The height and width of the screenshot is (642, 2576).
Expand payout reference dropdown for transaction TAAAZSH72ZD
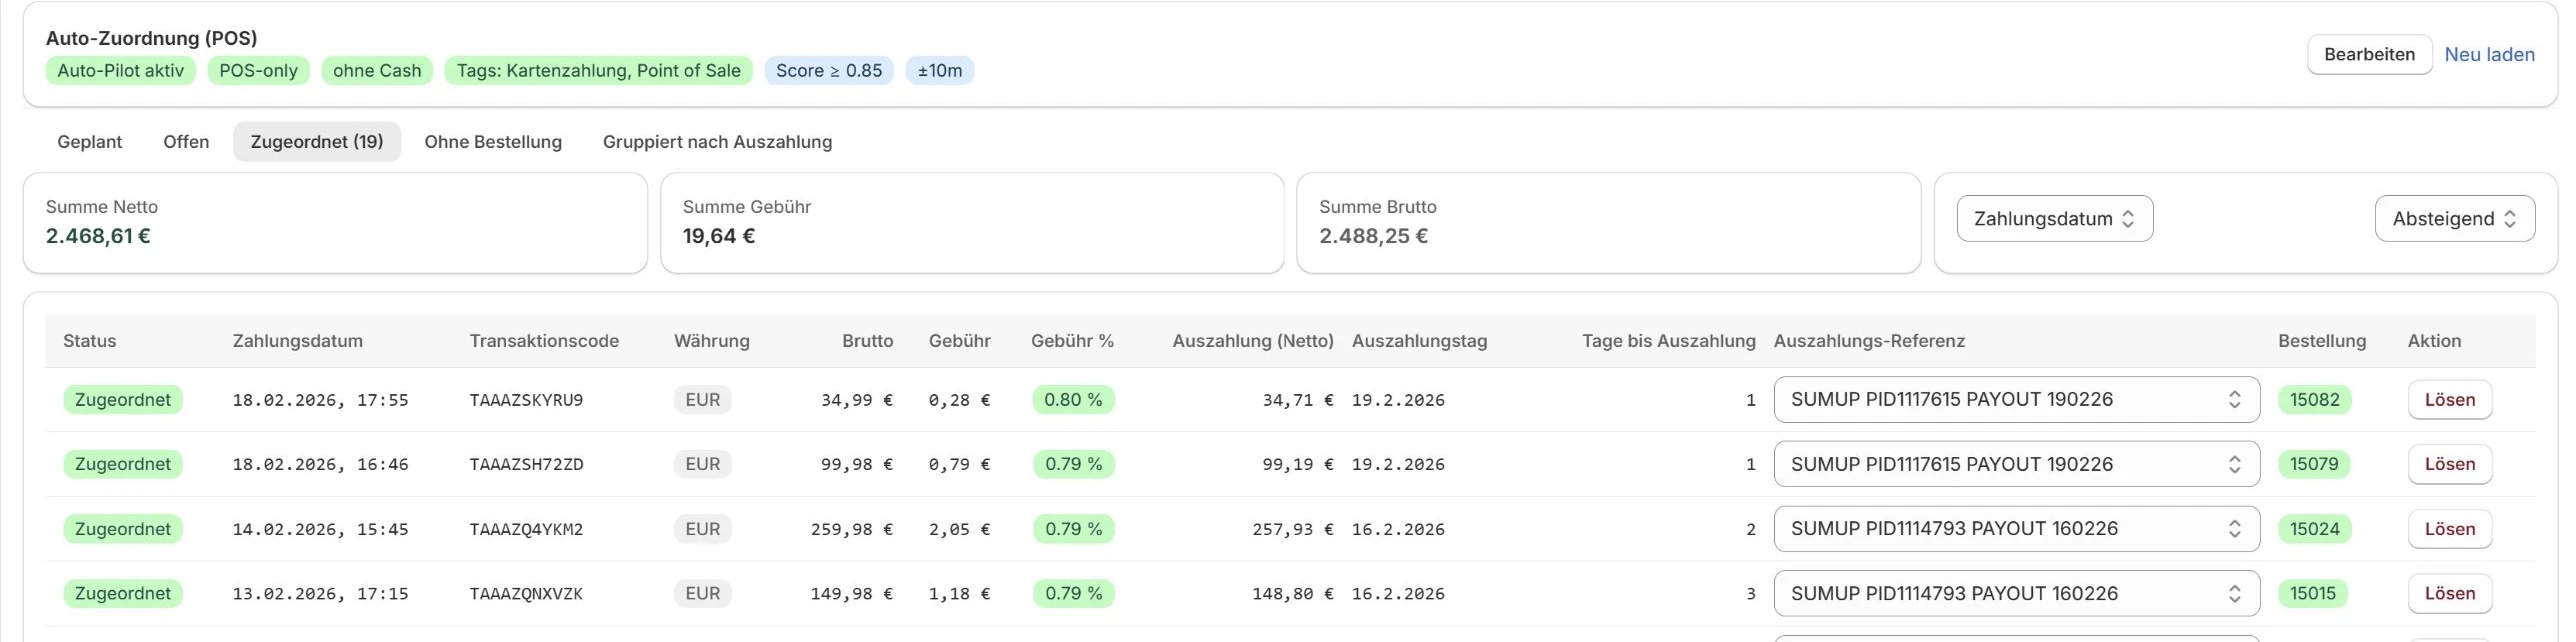pyautogui.click(x=2016, y=464)
